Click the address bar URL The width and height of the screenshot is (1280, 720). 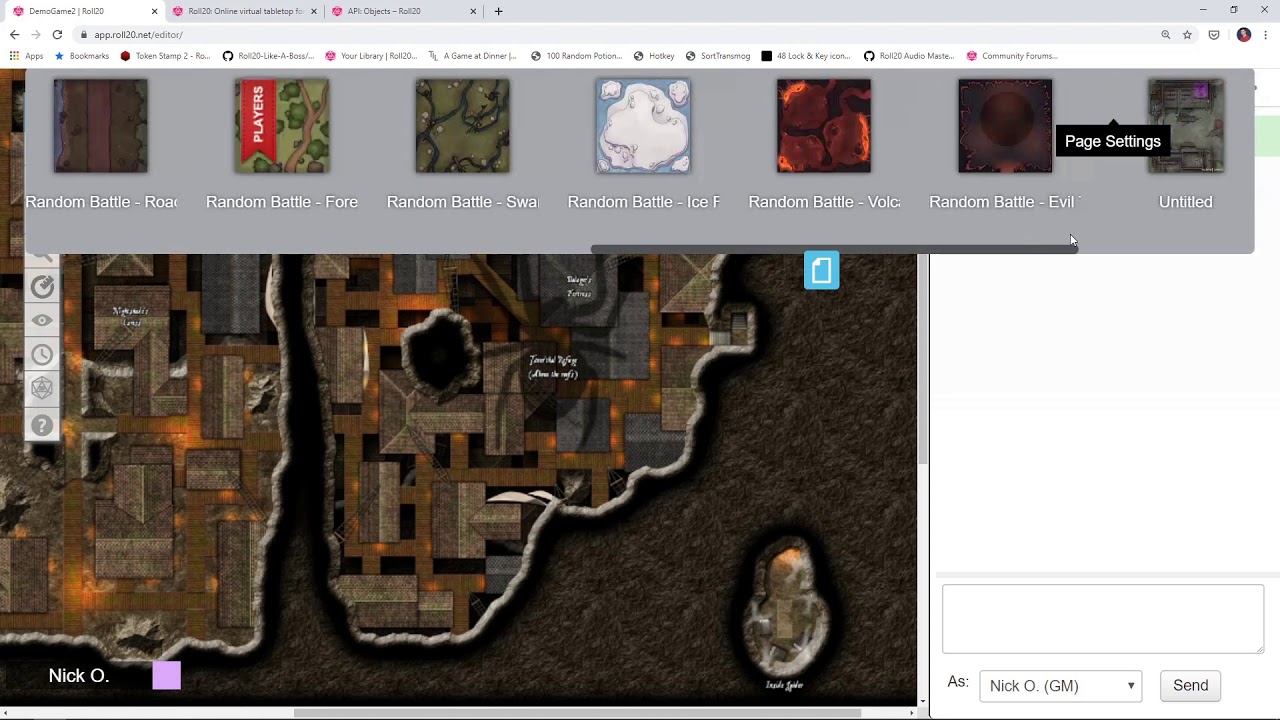[x=139, y=35]
